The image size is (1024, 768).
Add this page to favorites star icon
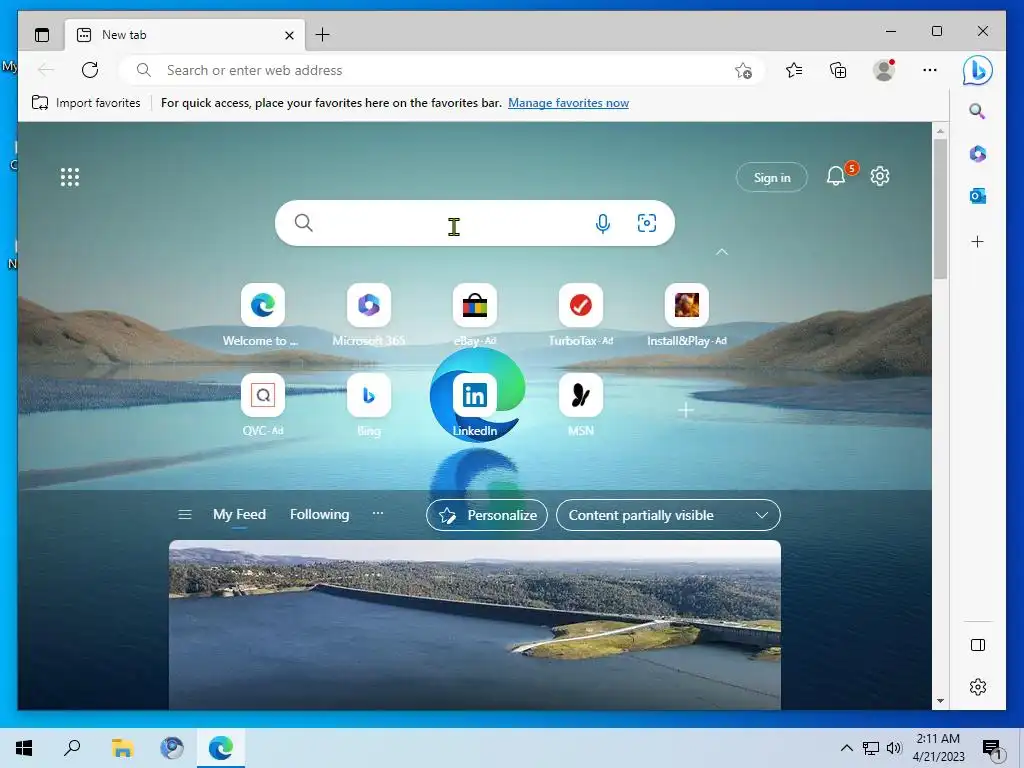coord(743,70)
